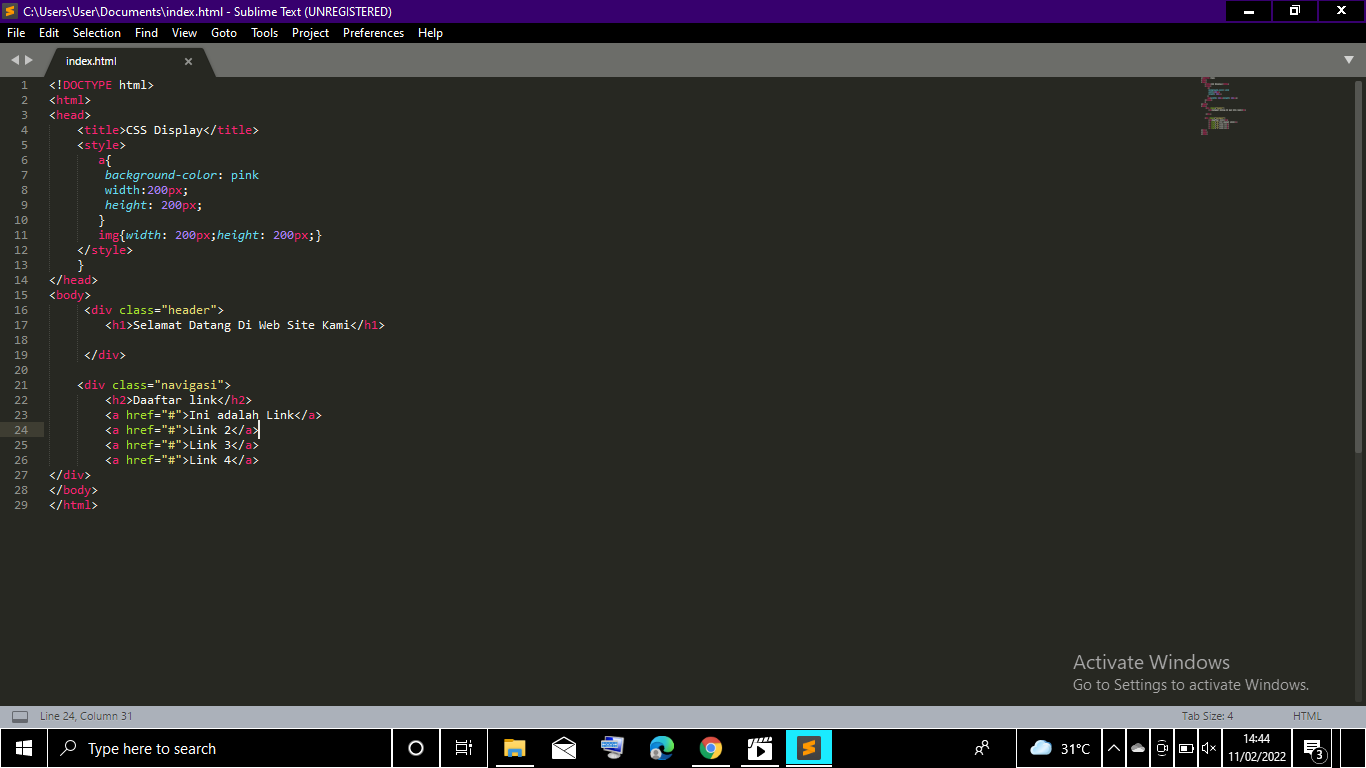Click the Sublime Text taskbar icon
Screen dimensions: 1366x768
click(x=809, y=748)
